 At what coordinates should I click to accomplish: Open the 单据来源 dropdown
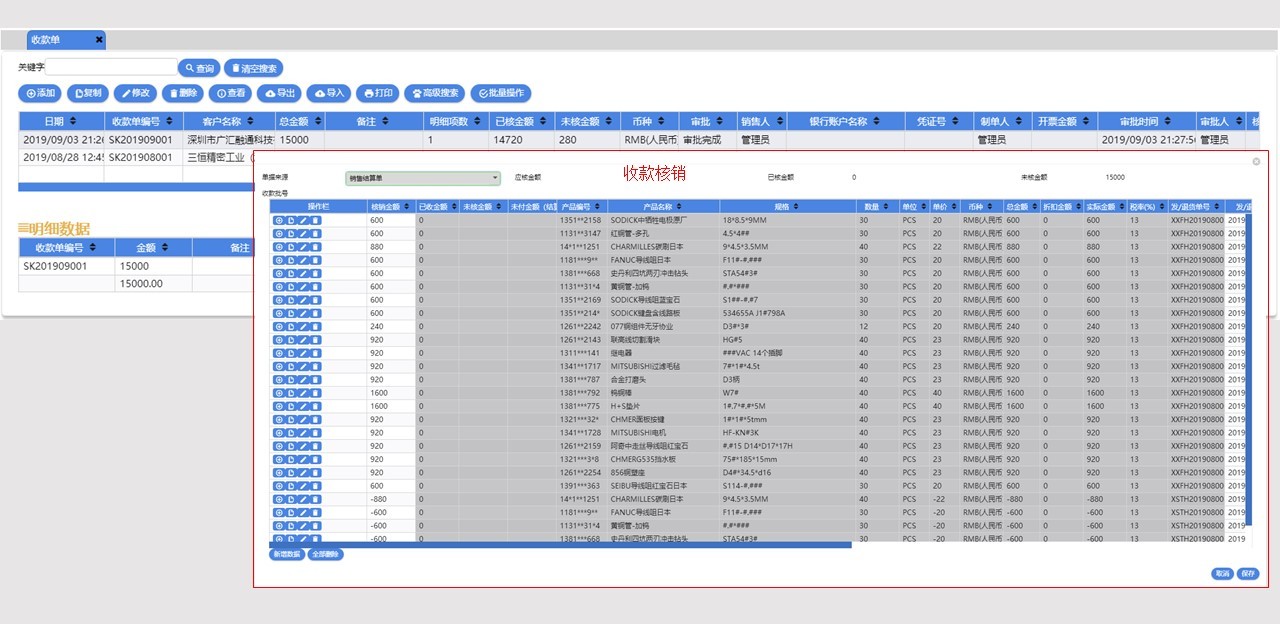pyautogui.click(x=422, y=178)
